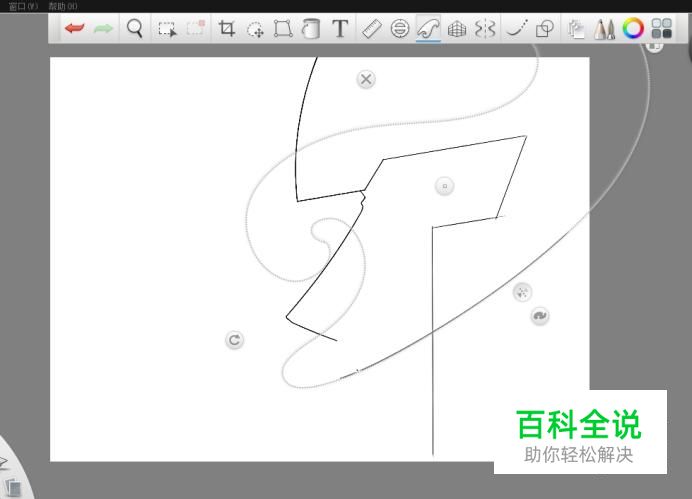Open the Copic/Layer library icon
The width and height of the screenshot is (692, 499).
coord(576,29)
